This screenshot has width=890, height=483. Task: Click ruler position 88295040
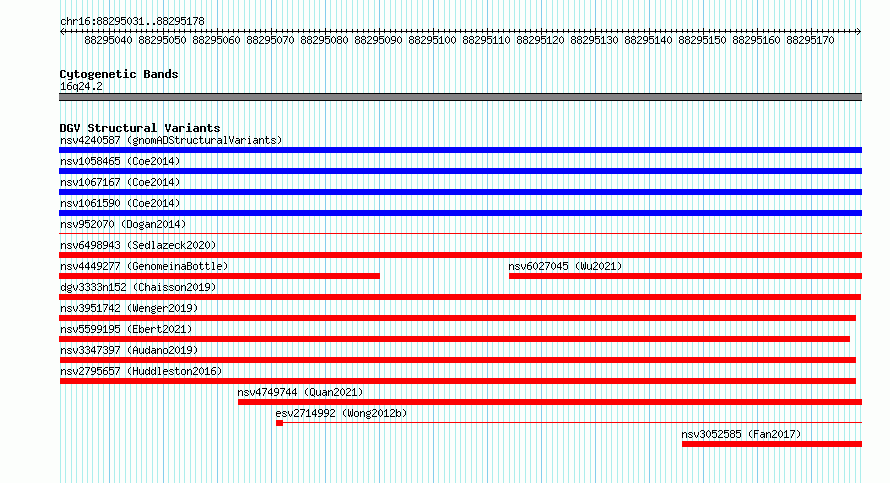click(x=108, y=40)
